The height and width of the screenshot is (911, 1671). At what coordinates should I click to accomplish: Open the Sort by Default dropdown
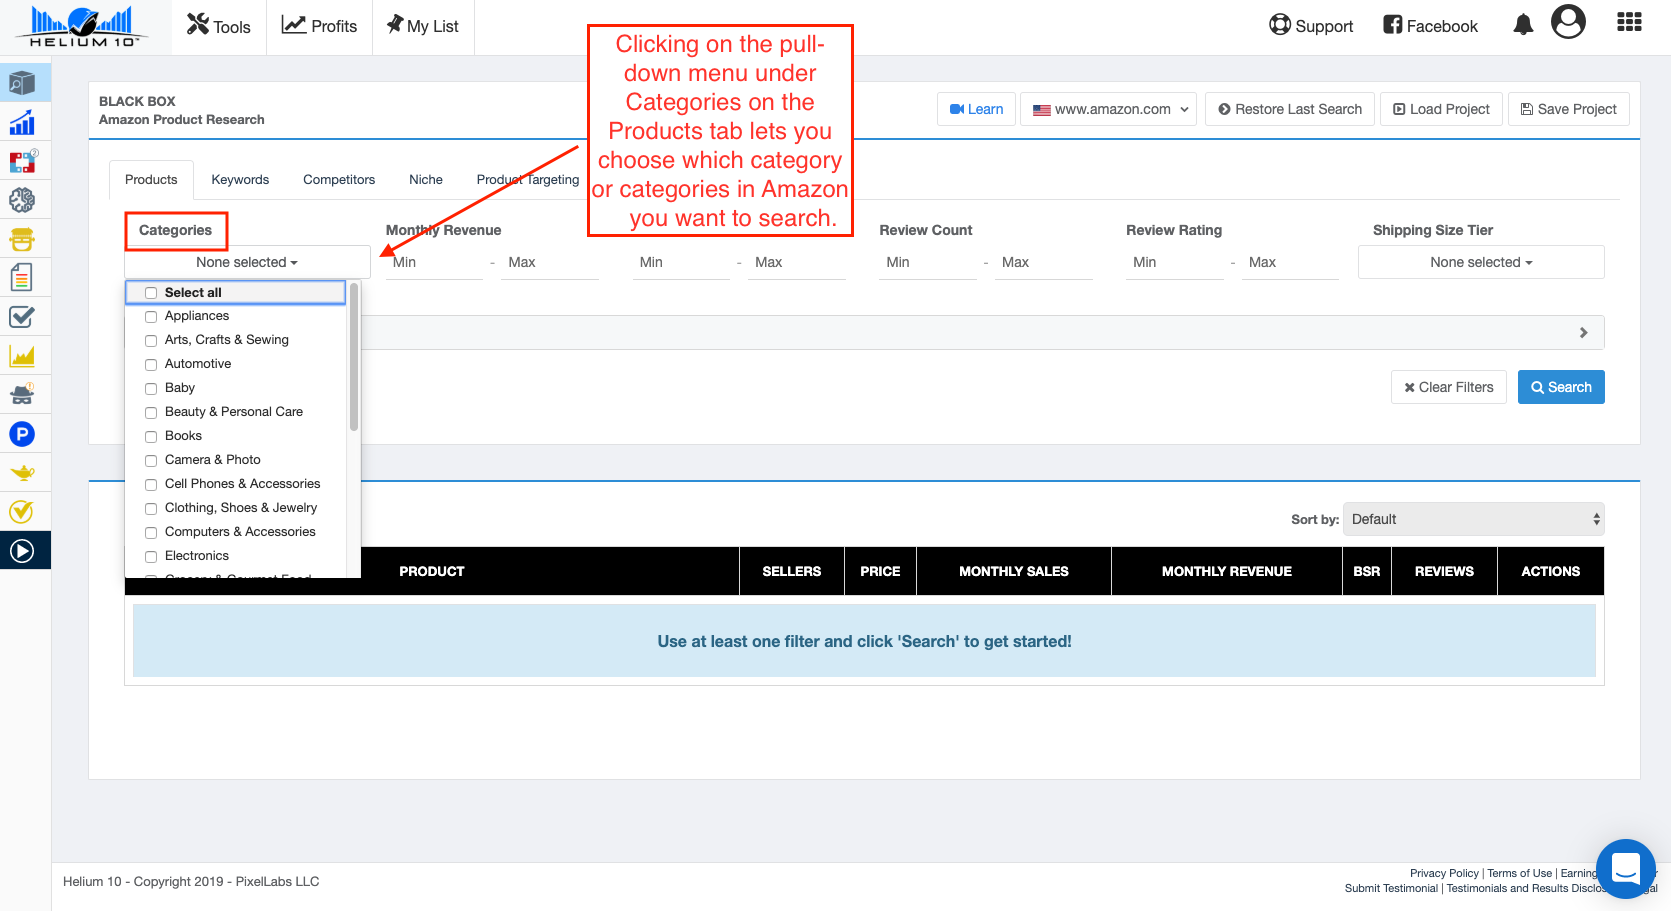click(1473, 519)
